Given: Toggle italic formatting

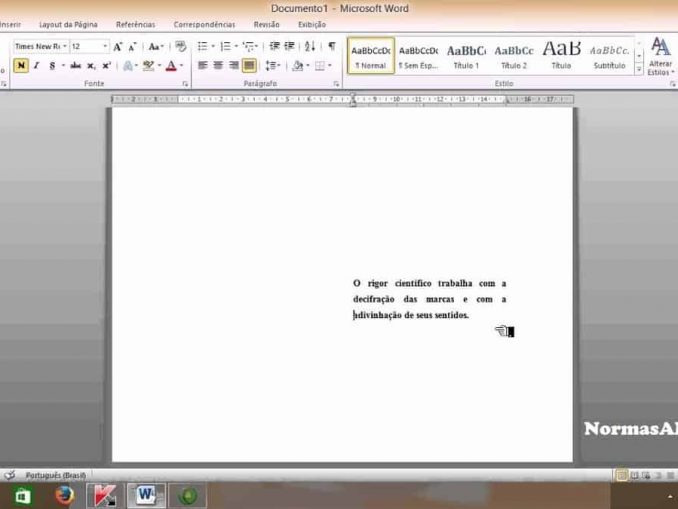Looking at the screenshot, I should pos(37,66).
